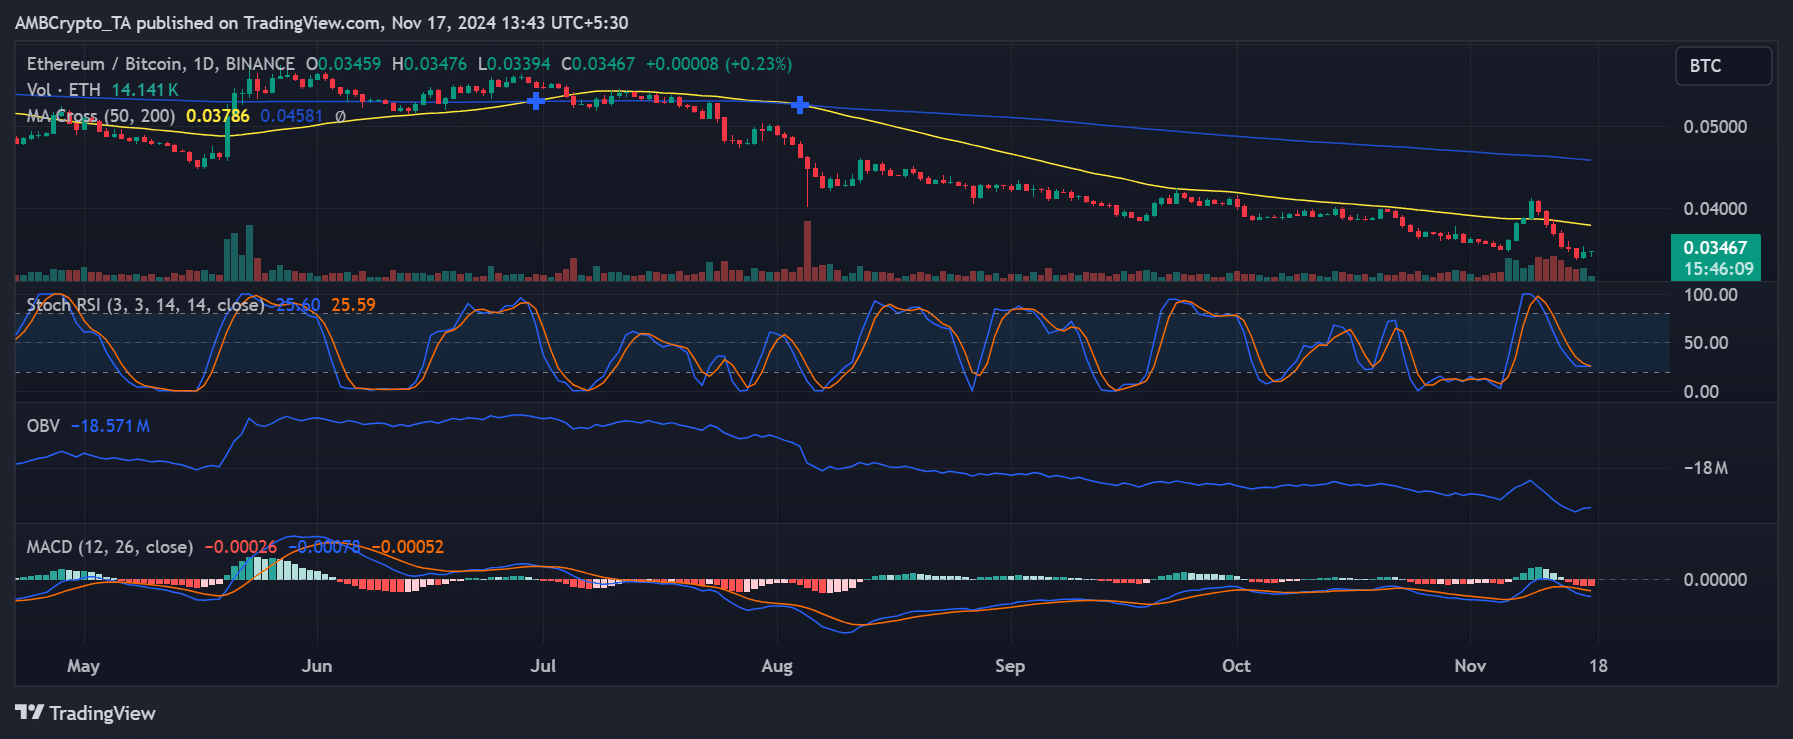
Task: Click the high value H0.03476
Action: point(429,64)
